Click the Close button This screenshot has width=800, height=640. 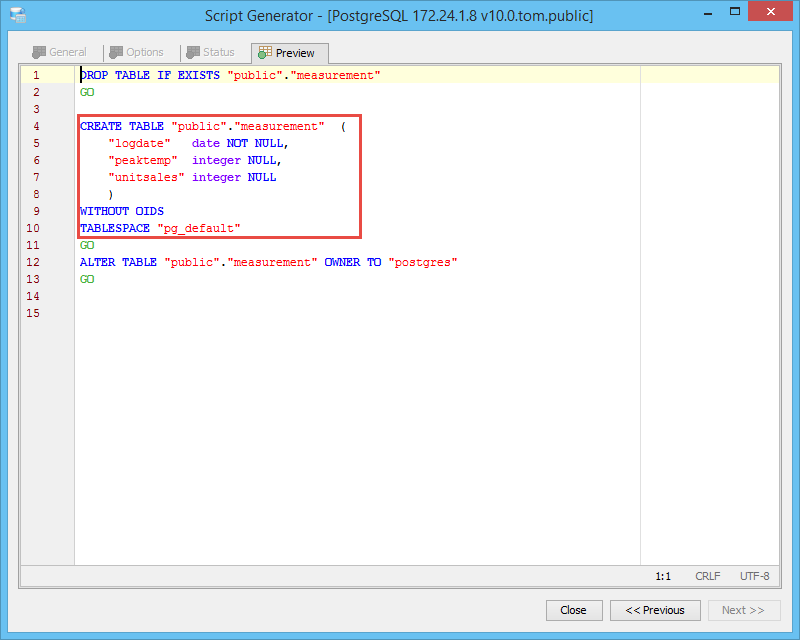pyautogui.click(x=574, y=610)
